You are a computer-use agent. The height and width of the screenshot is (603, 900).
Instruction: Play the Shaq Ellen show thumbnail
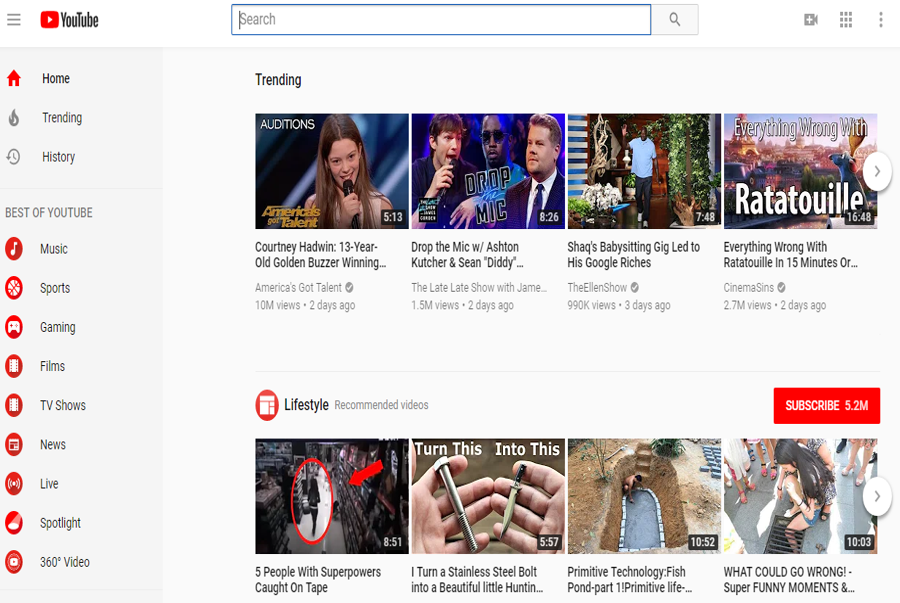pos(644,171)
